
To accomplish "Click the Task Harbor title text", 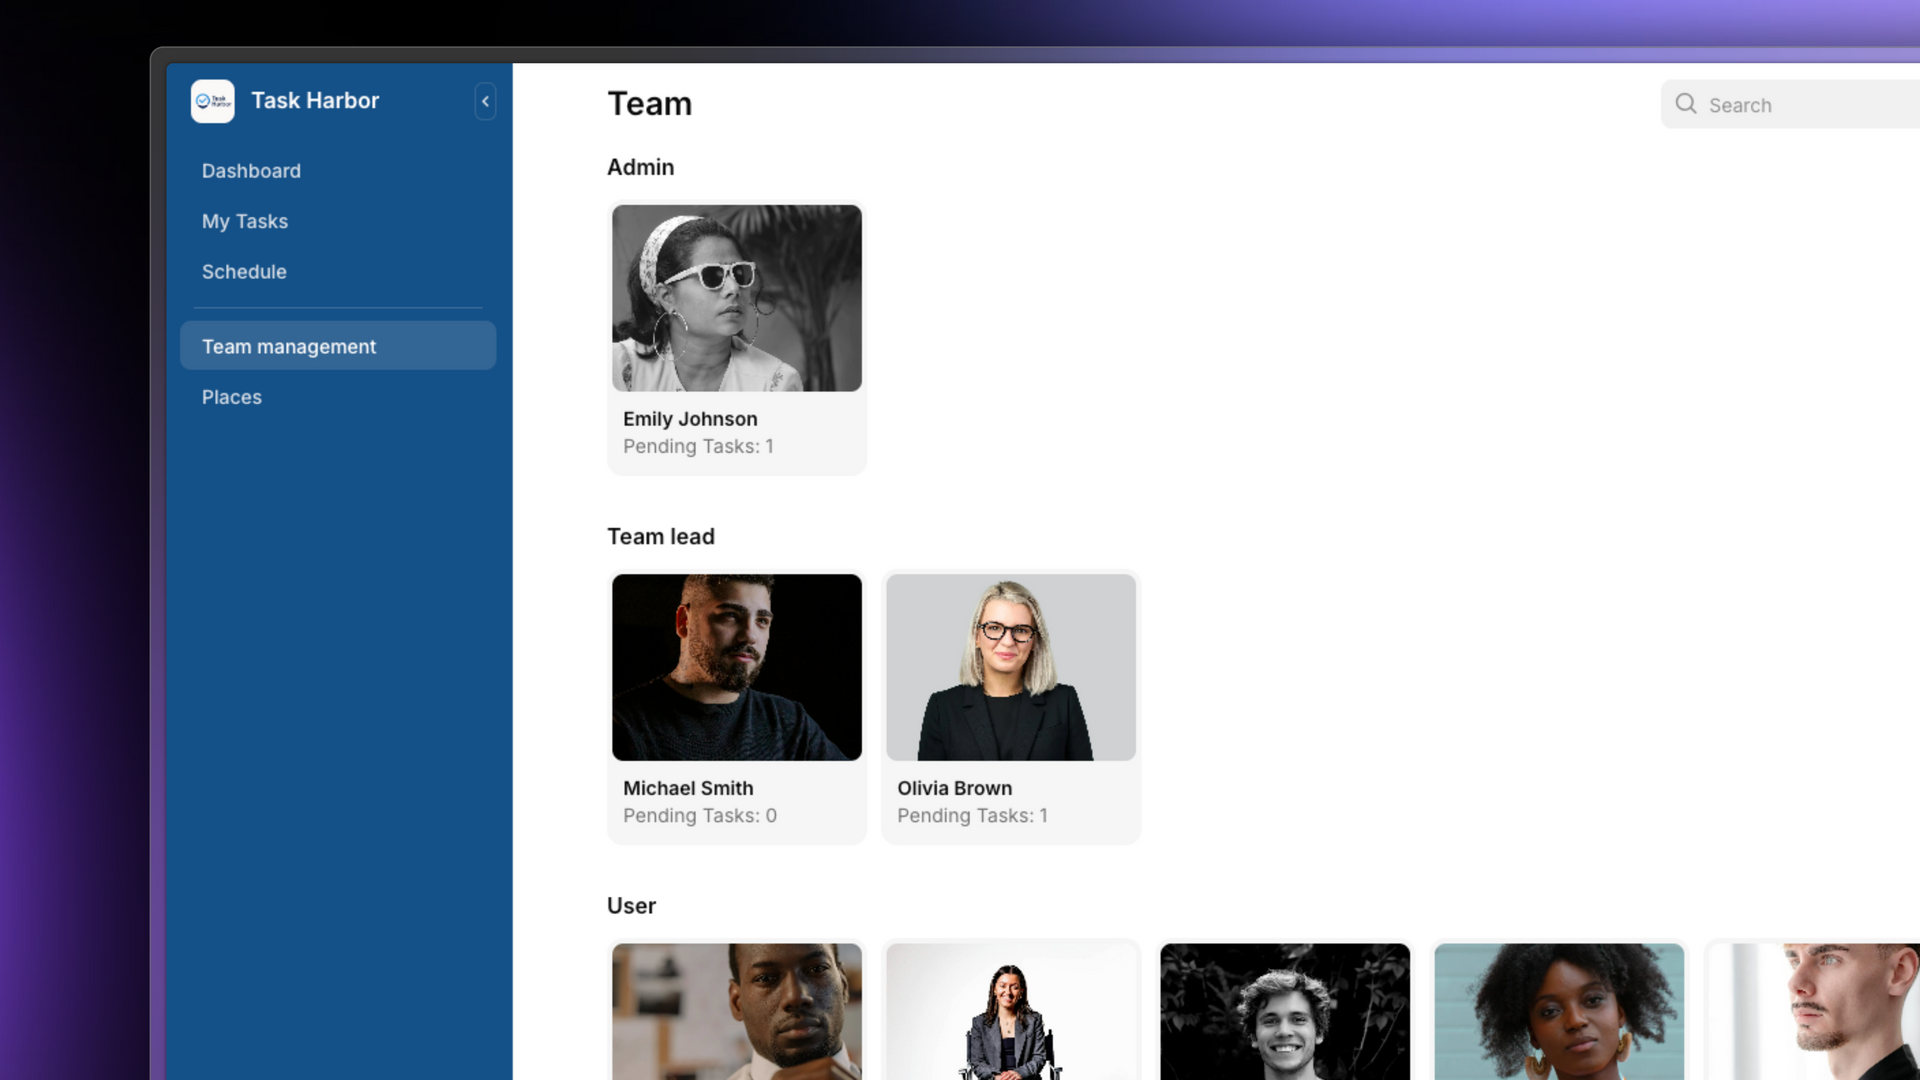I will [x=315, y=101].
